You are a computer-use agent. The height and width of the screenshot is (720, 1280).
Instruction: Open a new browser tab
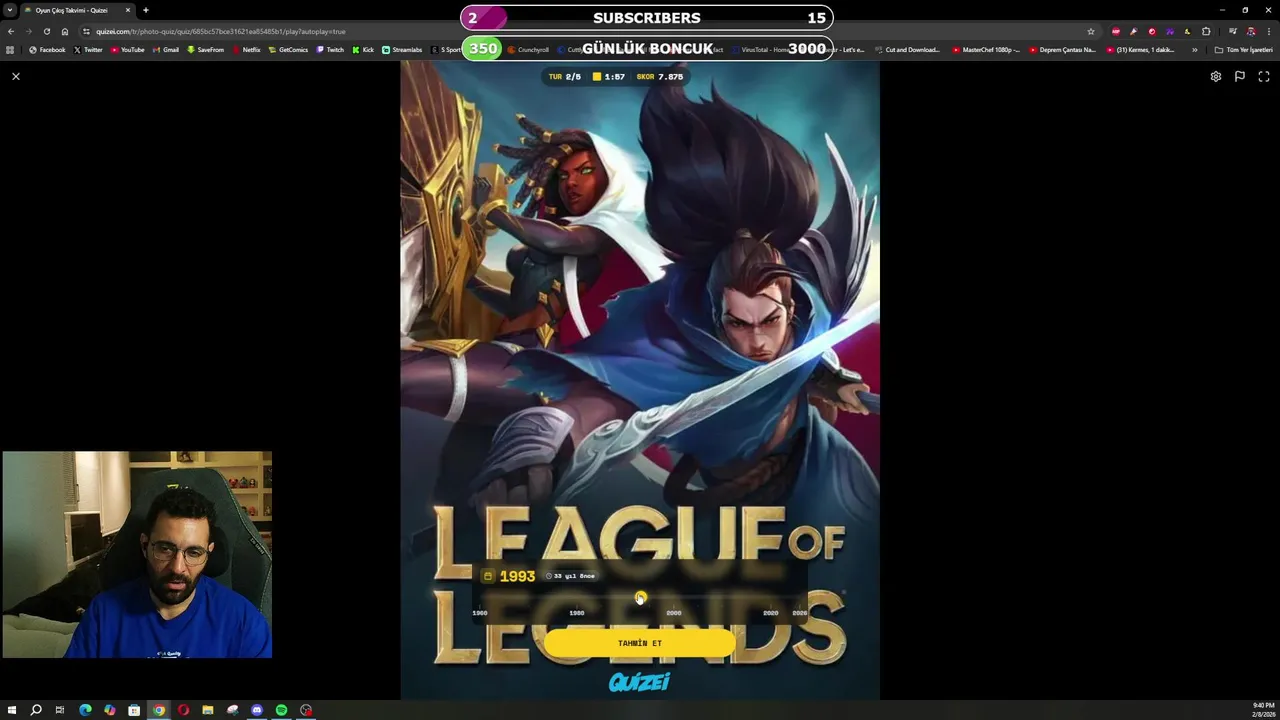click(146, 10)
